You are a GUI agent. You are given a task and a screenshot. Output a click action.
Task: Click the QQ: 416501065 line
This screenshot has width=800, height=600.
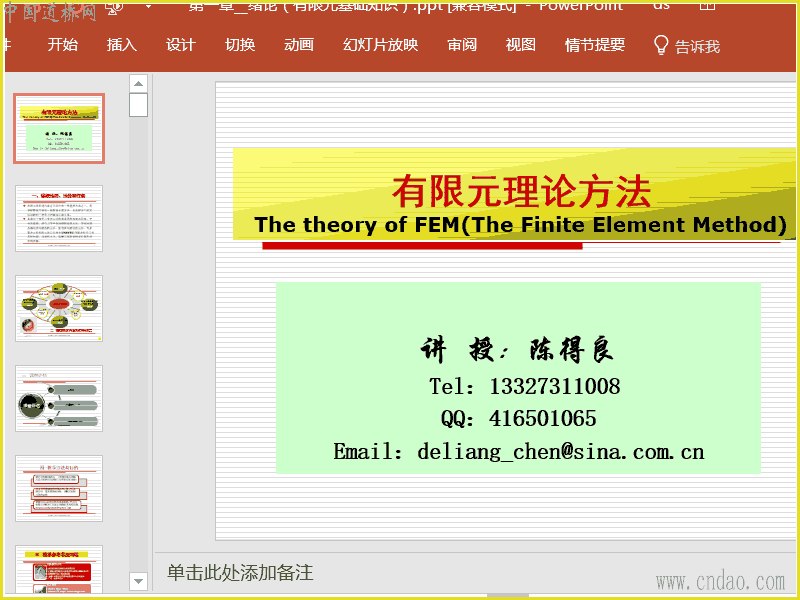coord(518,419)
